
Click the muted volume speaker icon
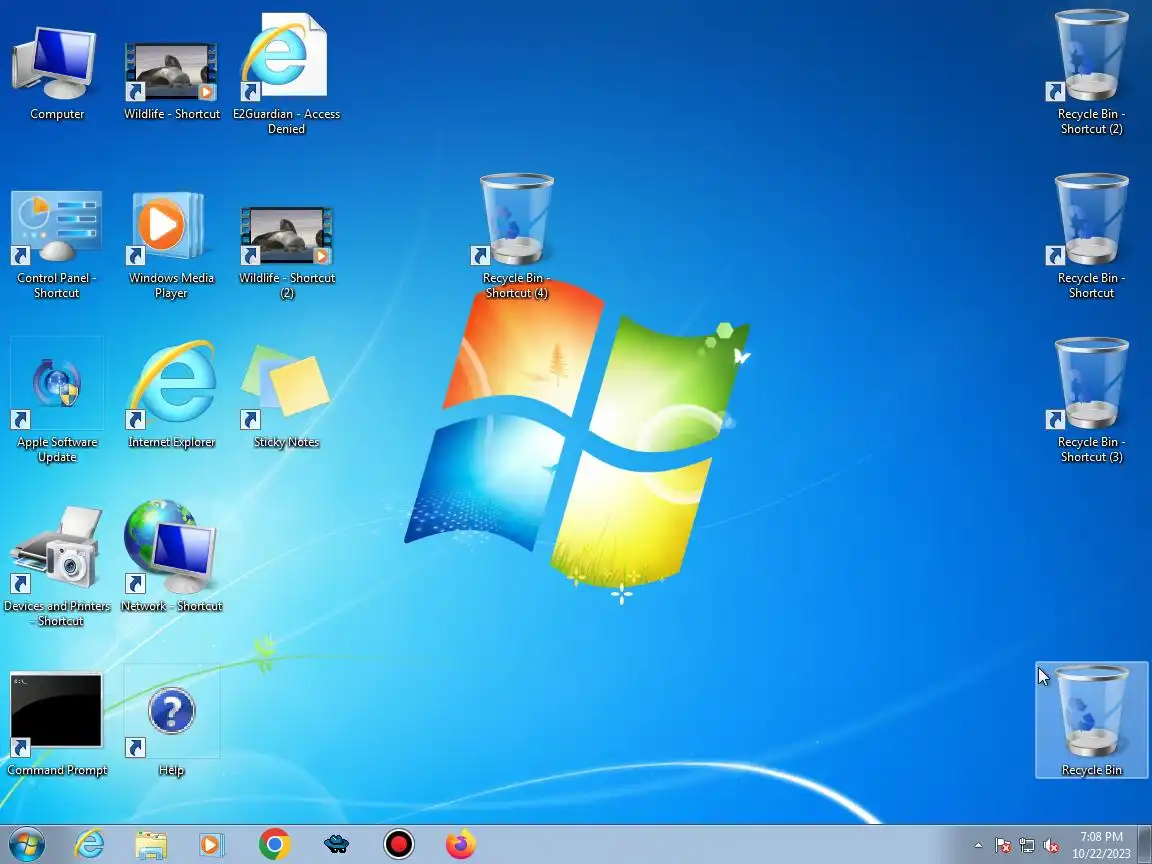pos(1051,846)
